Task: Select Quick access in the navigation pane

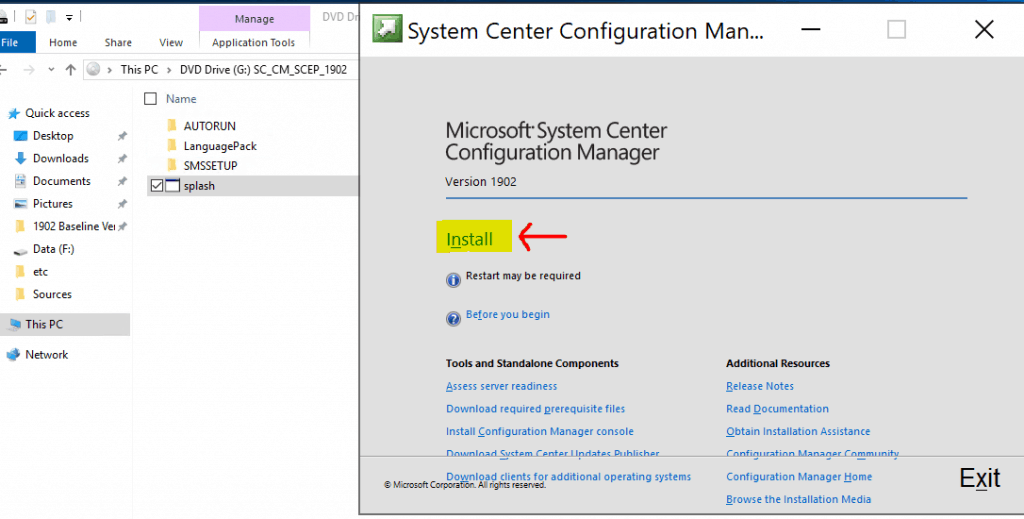Action: tap(57, 113)
